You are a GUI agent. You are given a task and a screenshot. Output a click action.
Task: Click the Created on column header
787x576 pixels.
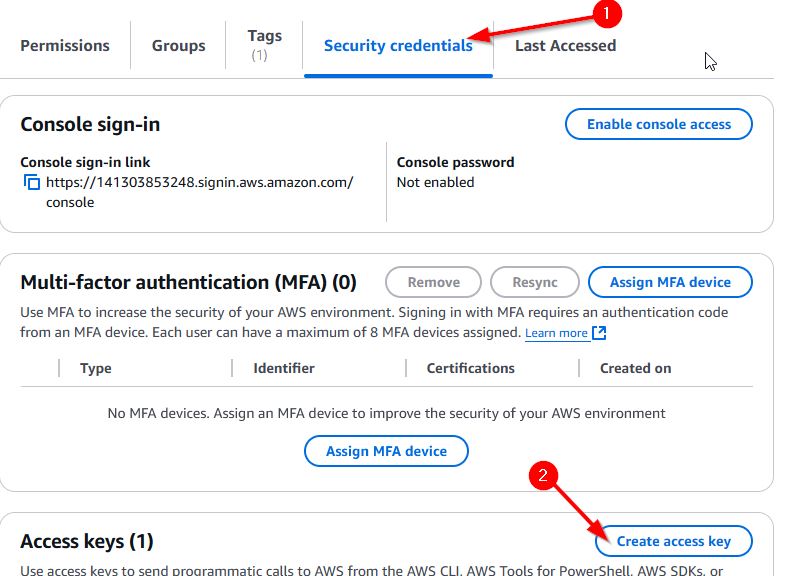tap(636, 368)
